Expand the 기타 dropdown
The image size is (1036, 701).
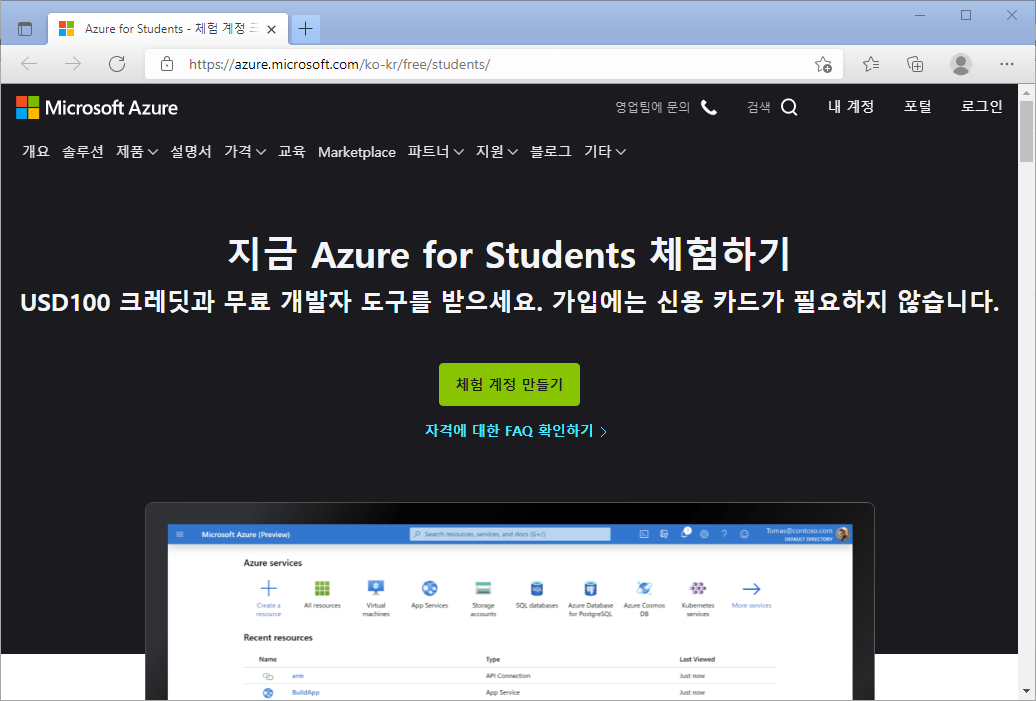coord(605,151)
